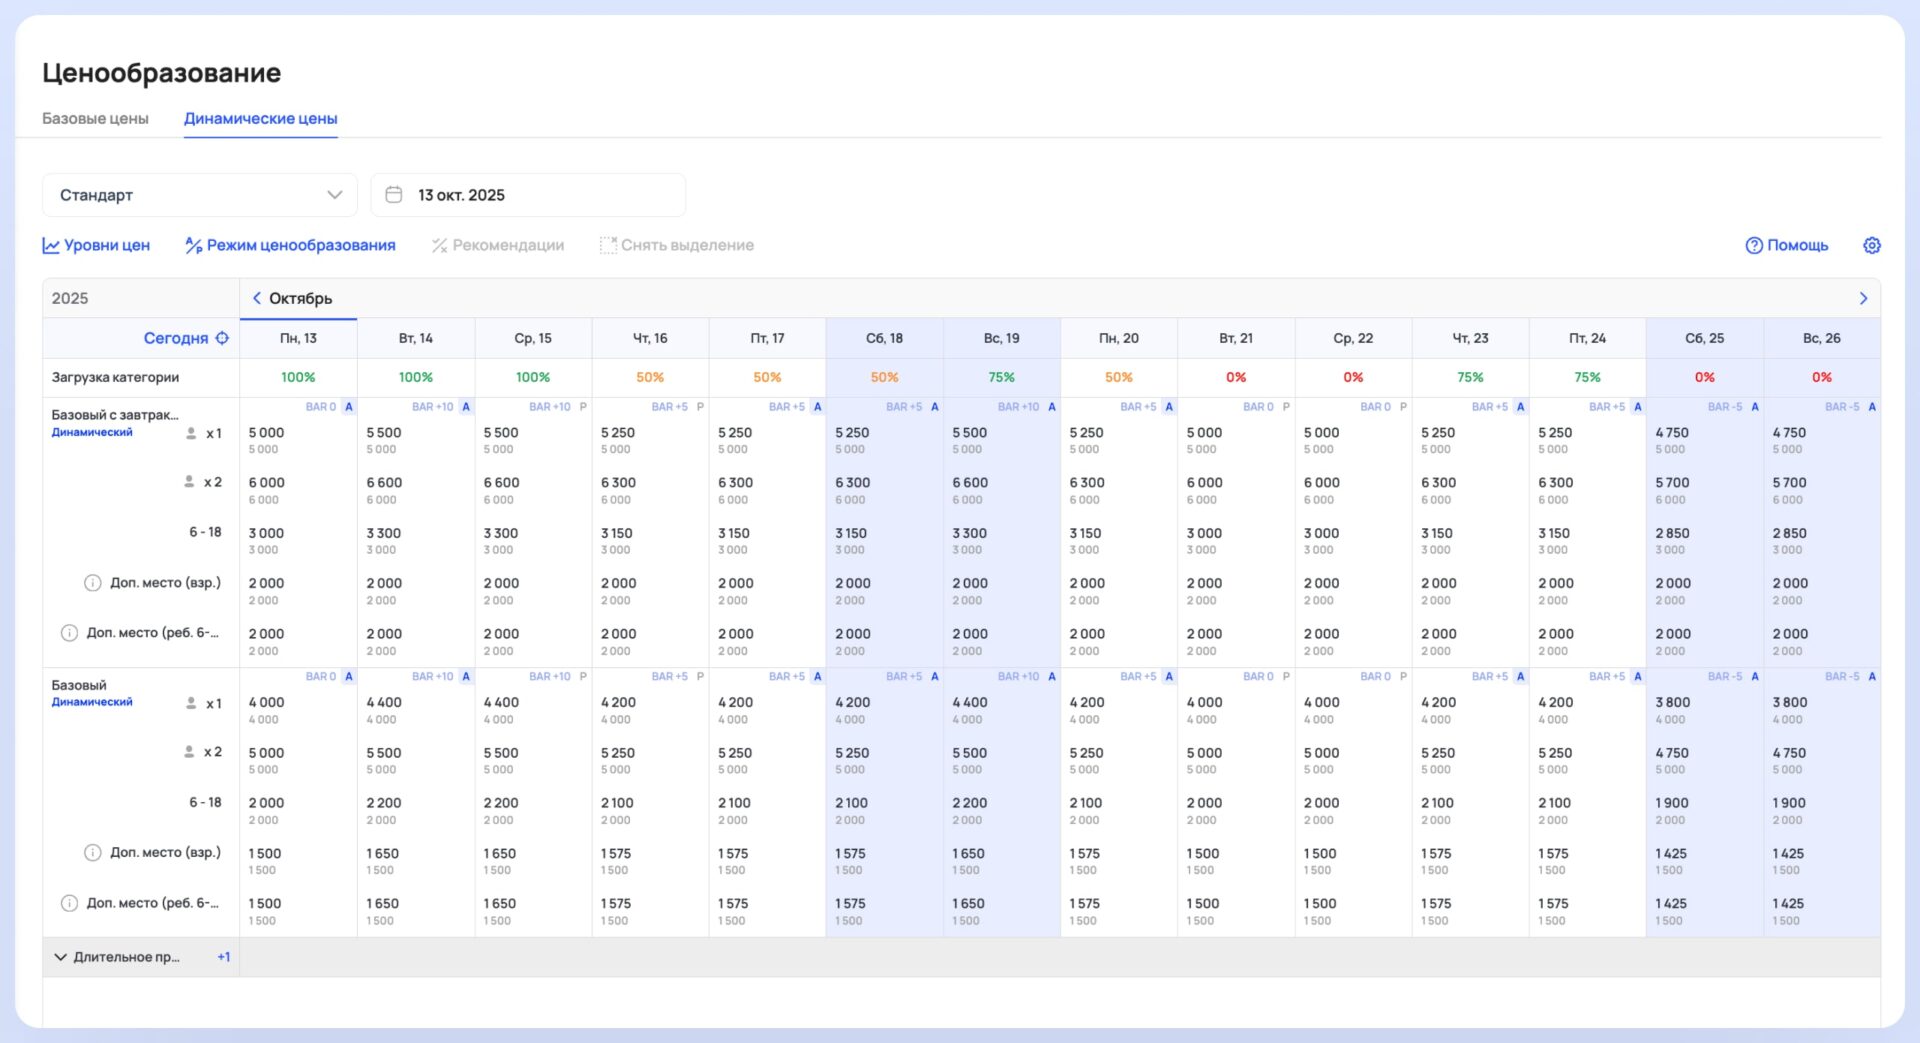Go to next dates with right arrow
The height and width of the screenshot is (1043, 1920).
pos(1862,298)
